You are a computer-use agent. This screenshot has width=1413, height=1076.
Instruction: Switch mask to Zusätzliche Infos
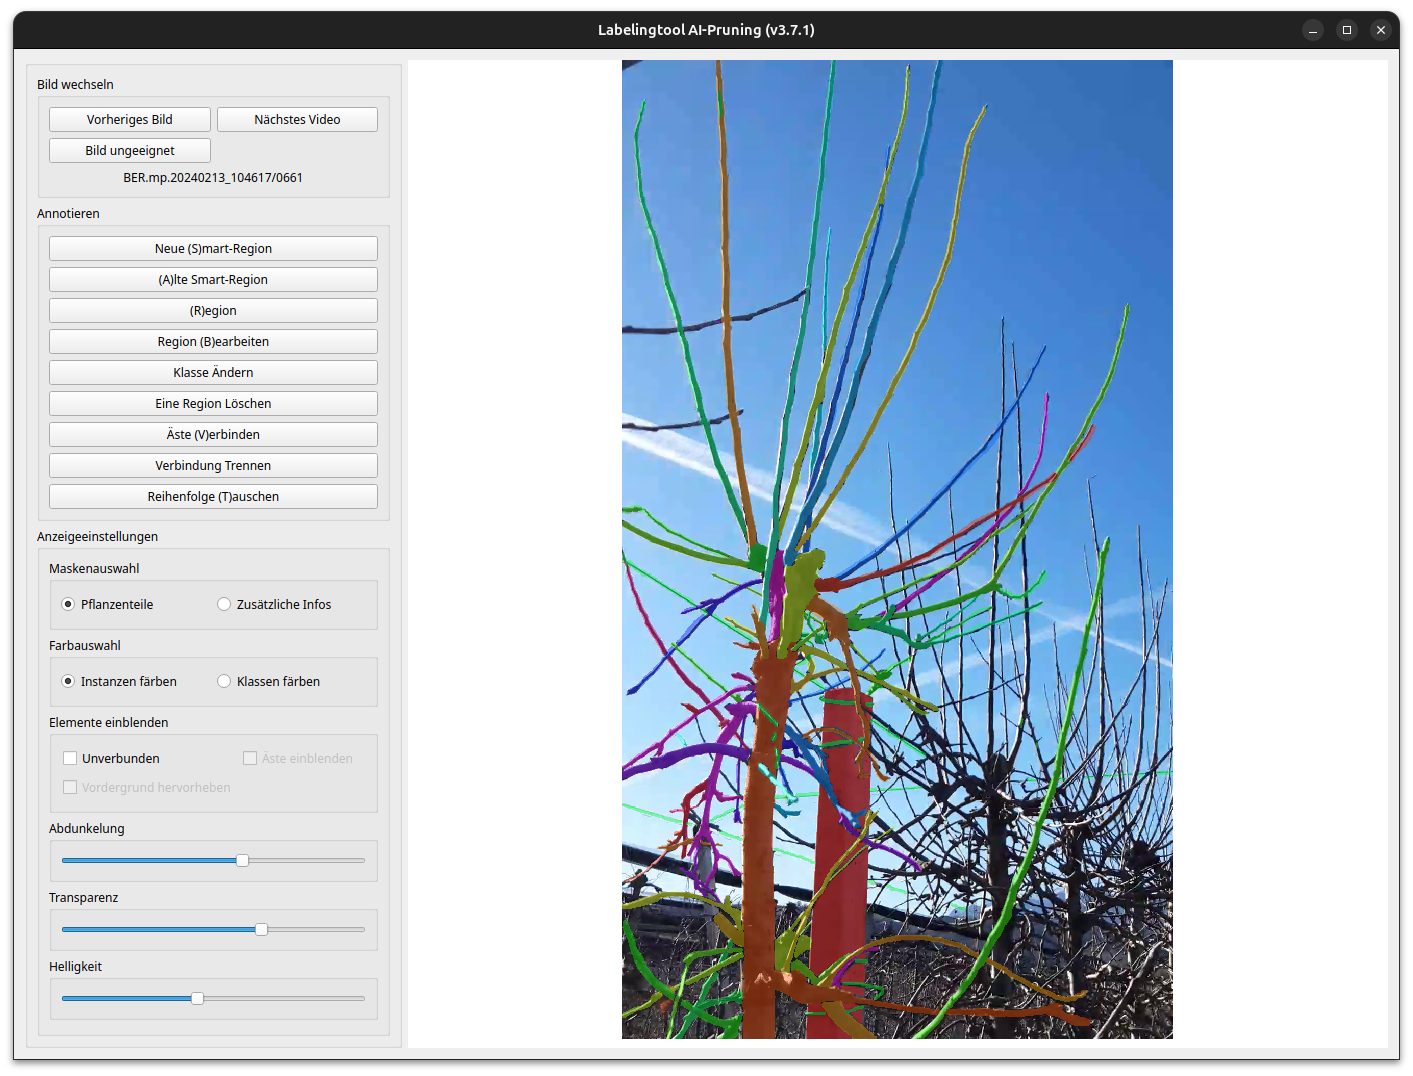[x=225, y=605]
